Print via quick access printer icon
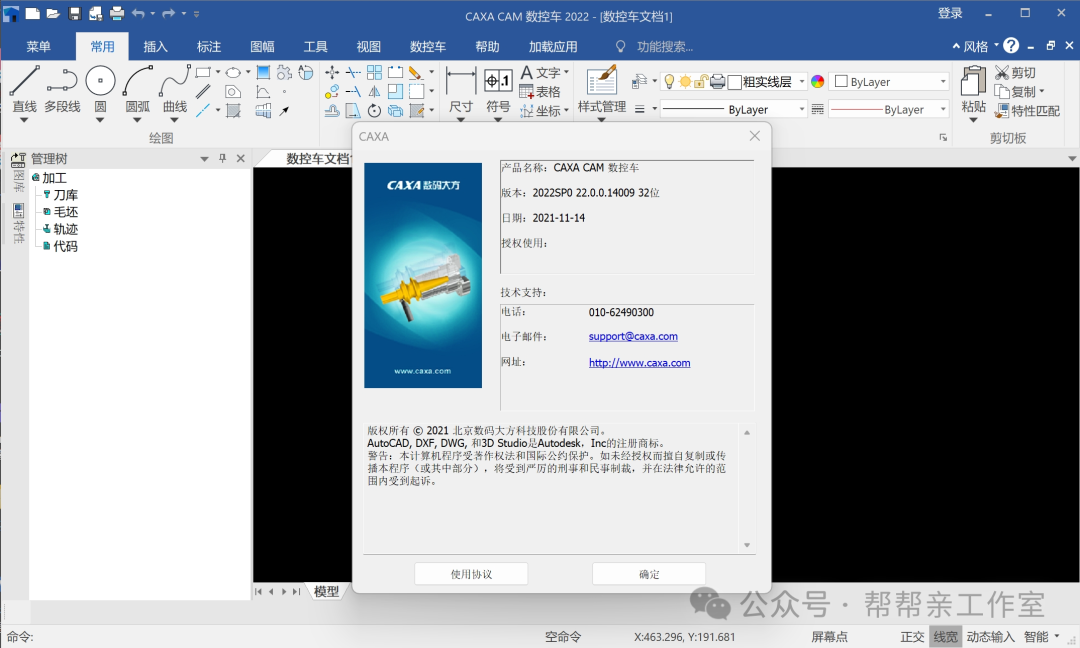 click(x=117, y=13)
